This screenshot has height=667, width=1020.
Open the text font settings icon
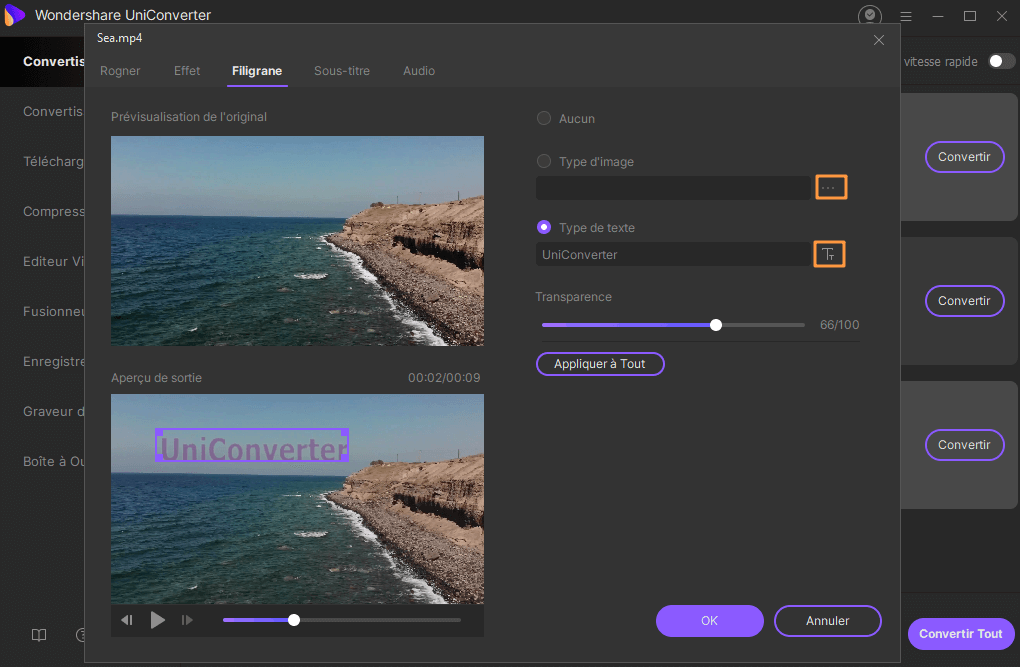pos(829,255)
